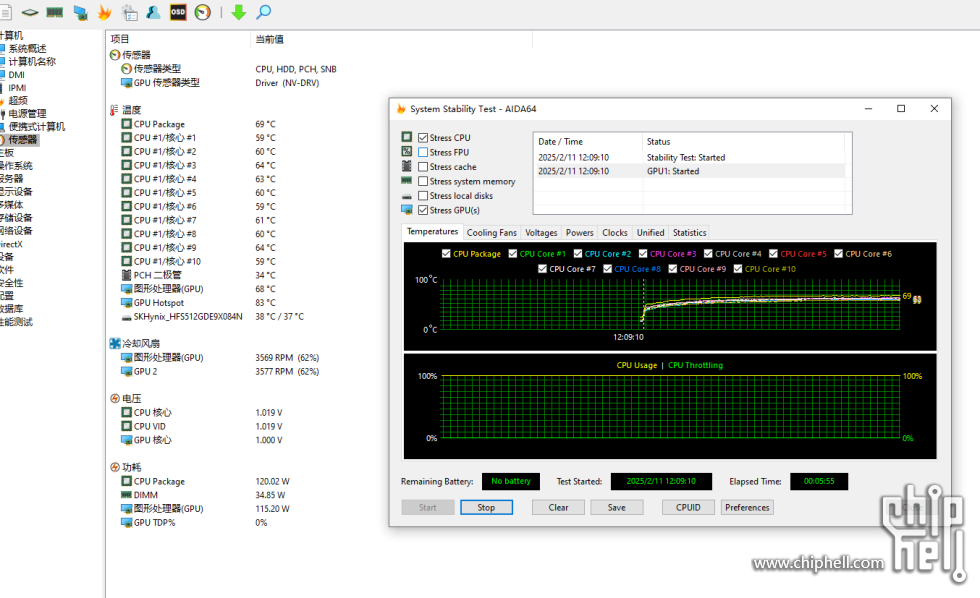Screen dimensions: 980x598
Task: Switch to the Temperatures tab
Action: tap(432, 231)
